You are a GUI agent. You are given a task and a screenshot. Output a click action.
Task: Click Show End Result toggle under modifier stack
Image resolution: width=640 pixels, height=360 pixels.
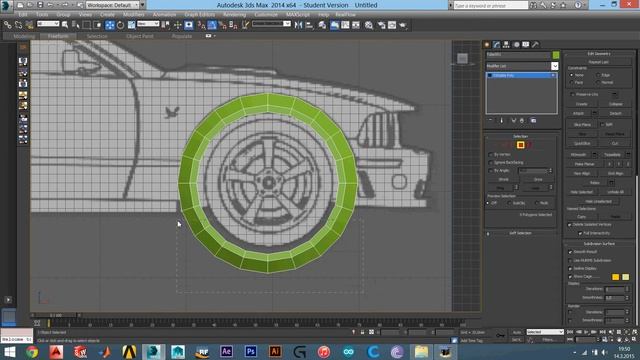coord(502,120)
